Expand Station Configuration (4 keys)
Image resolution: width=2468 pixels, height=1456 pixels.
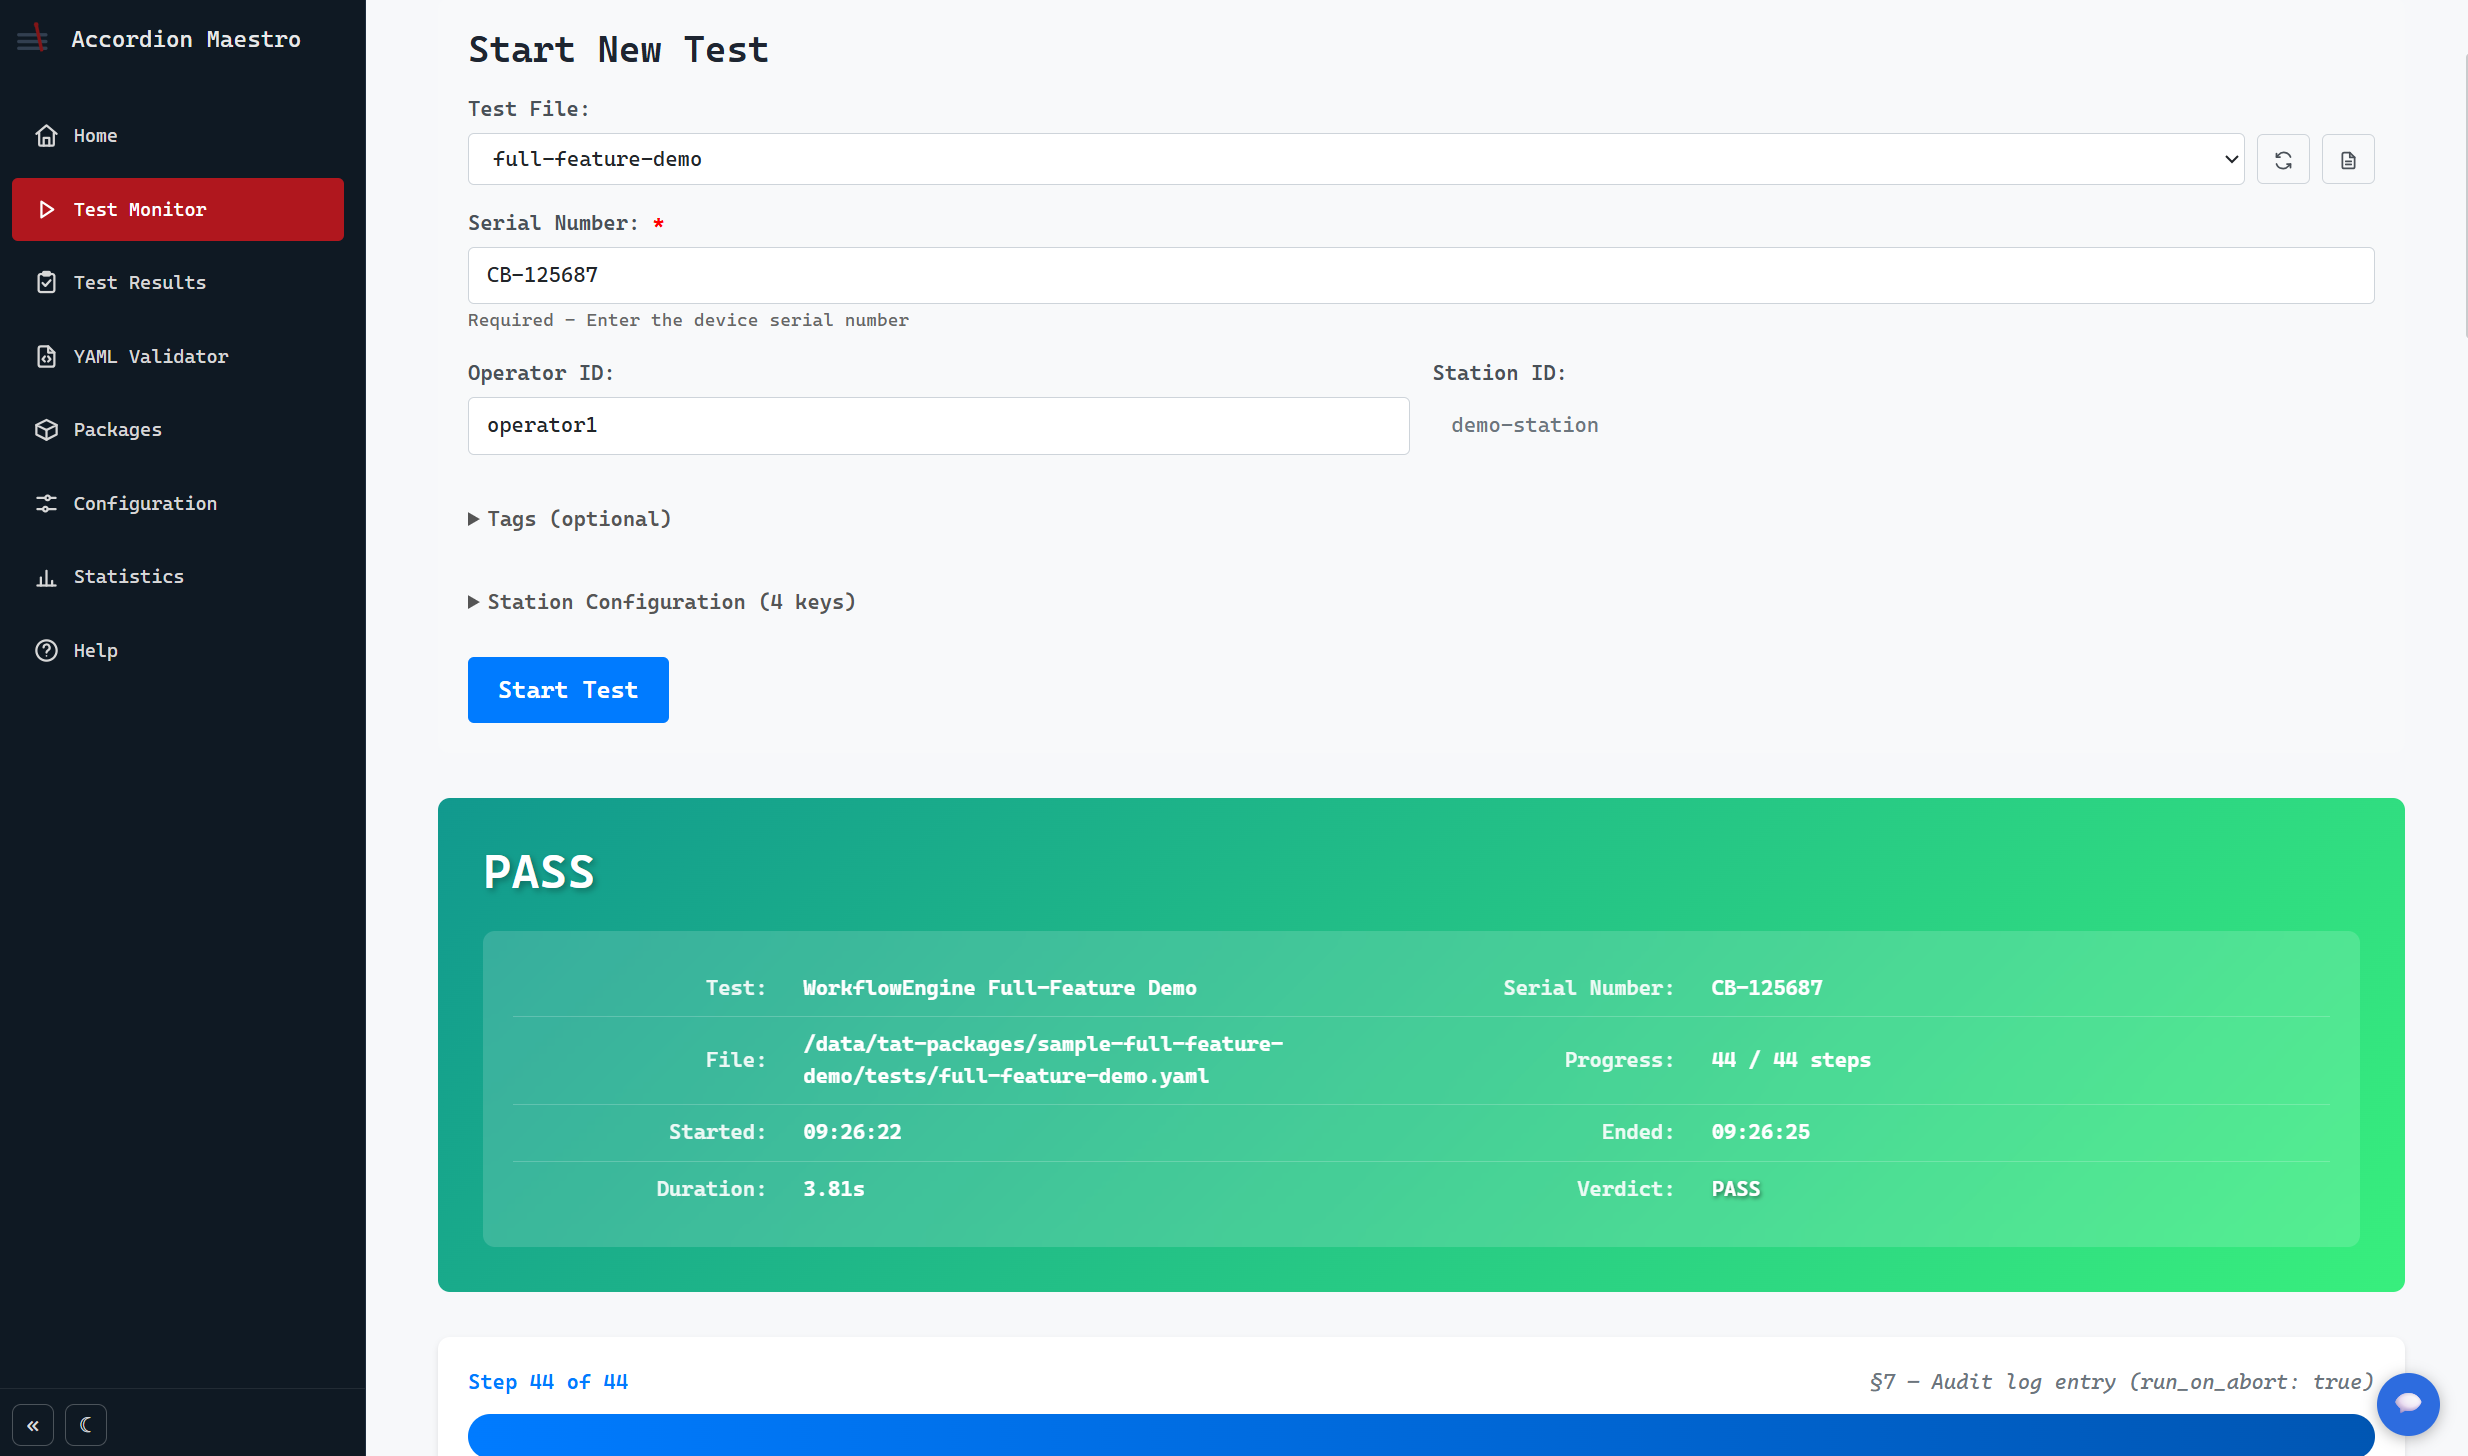point(662,602)
